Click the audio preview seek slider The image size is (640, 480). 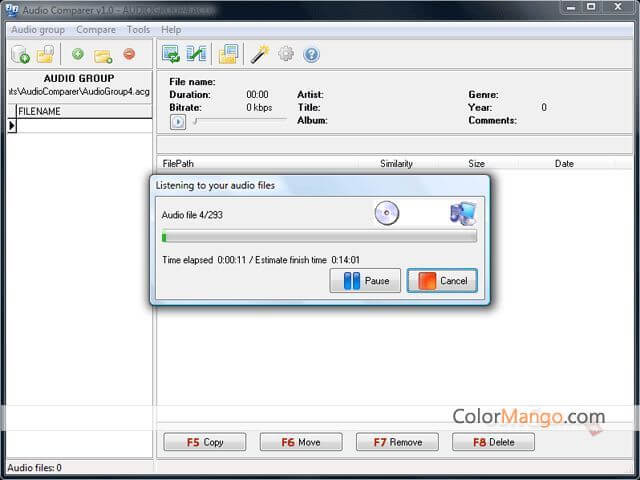(240, 121)
